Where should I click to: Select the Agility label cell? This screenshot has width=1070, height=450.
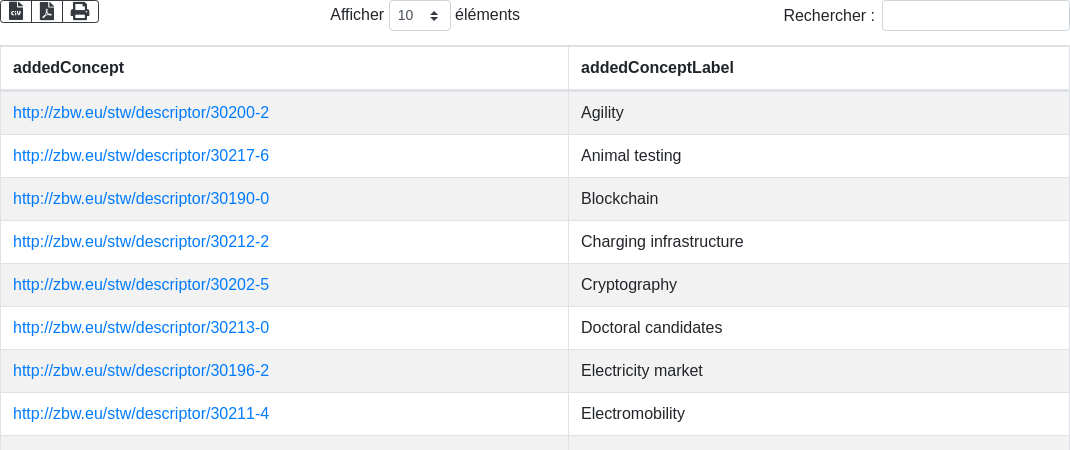click(602, 113)
